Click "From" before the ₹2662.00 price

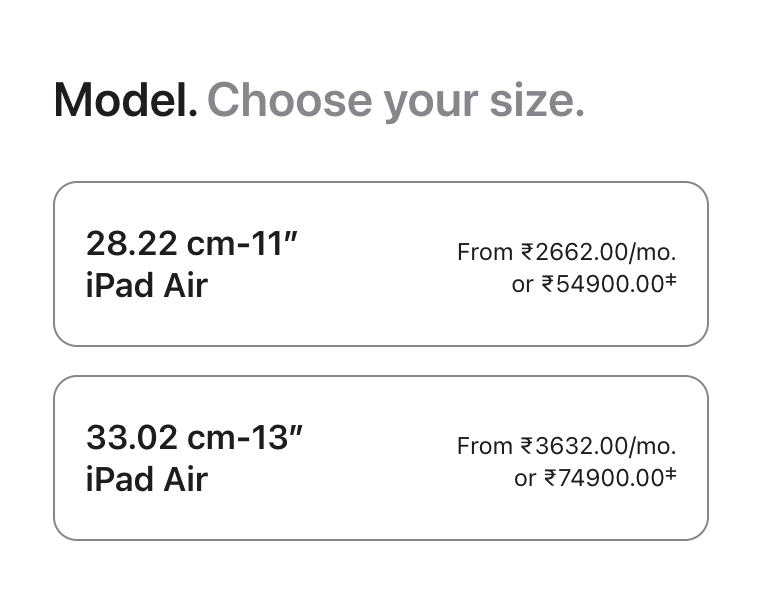coord(485,252)
